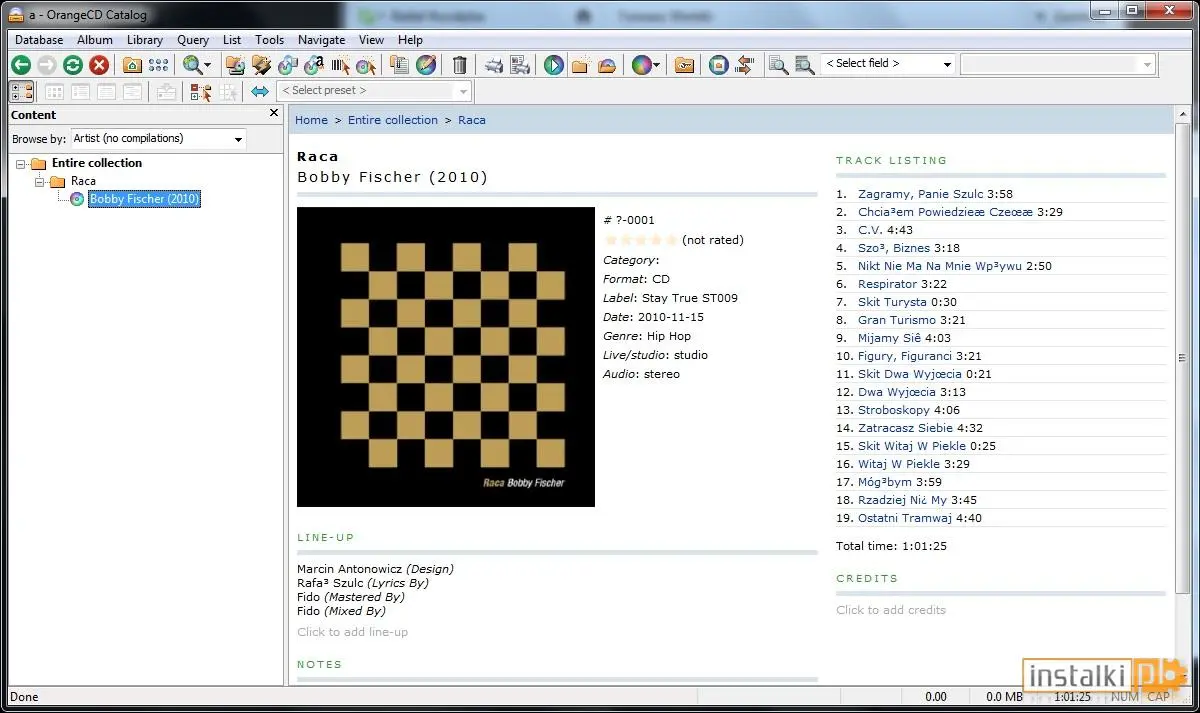
Task: Open the Select field dropdown
Action: [x=888, y=64]
